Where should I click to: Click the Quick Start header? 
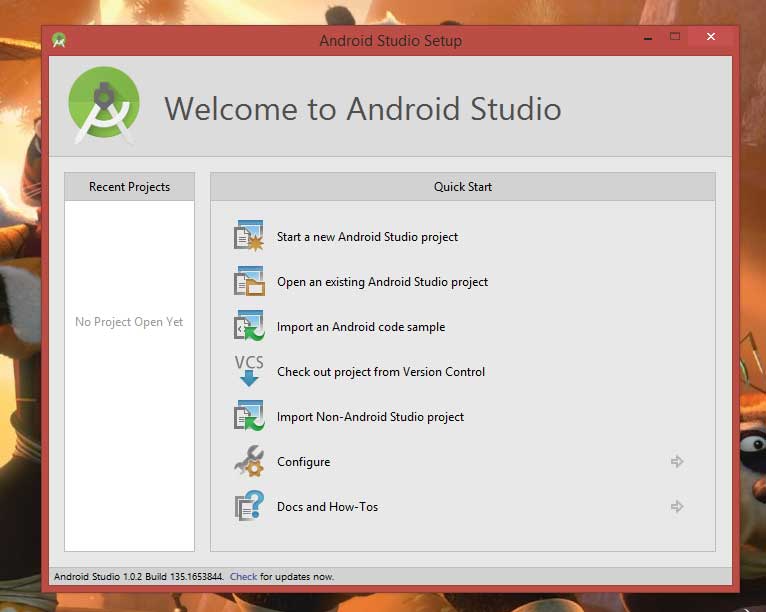(463, 187)
